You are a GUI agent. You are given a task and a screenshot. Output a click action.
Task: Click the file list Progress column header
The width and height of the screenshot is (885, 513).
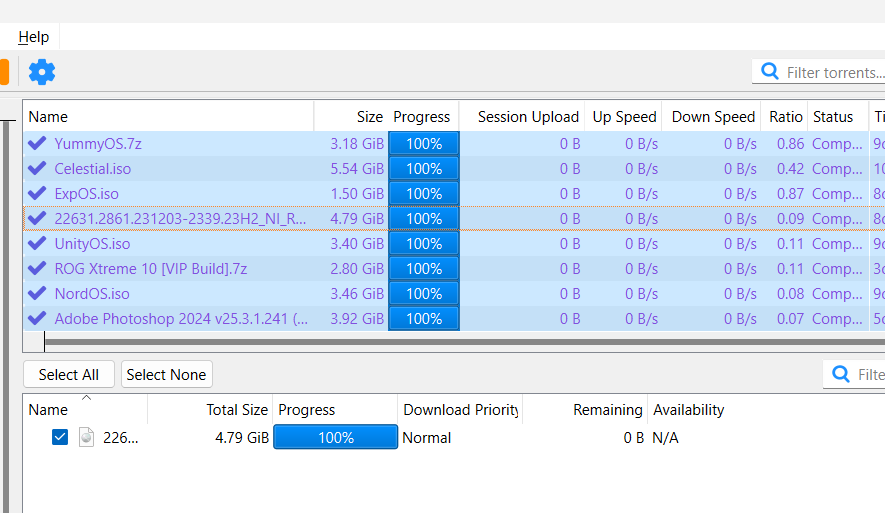click(335, 410)
